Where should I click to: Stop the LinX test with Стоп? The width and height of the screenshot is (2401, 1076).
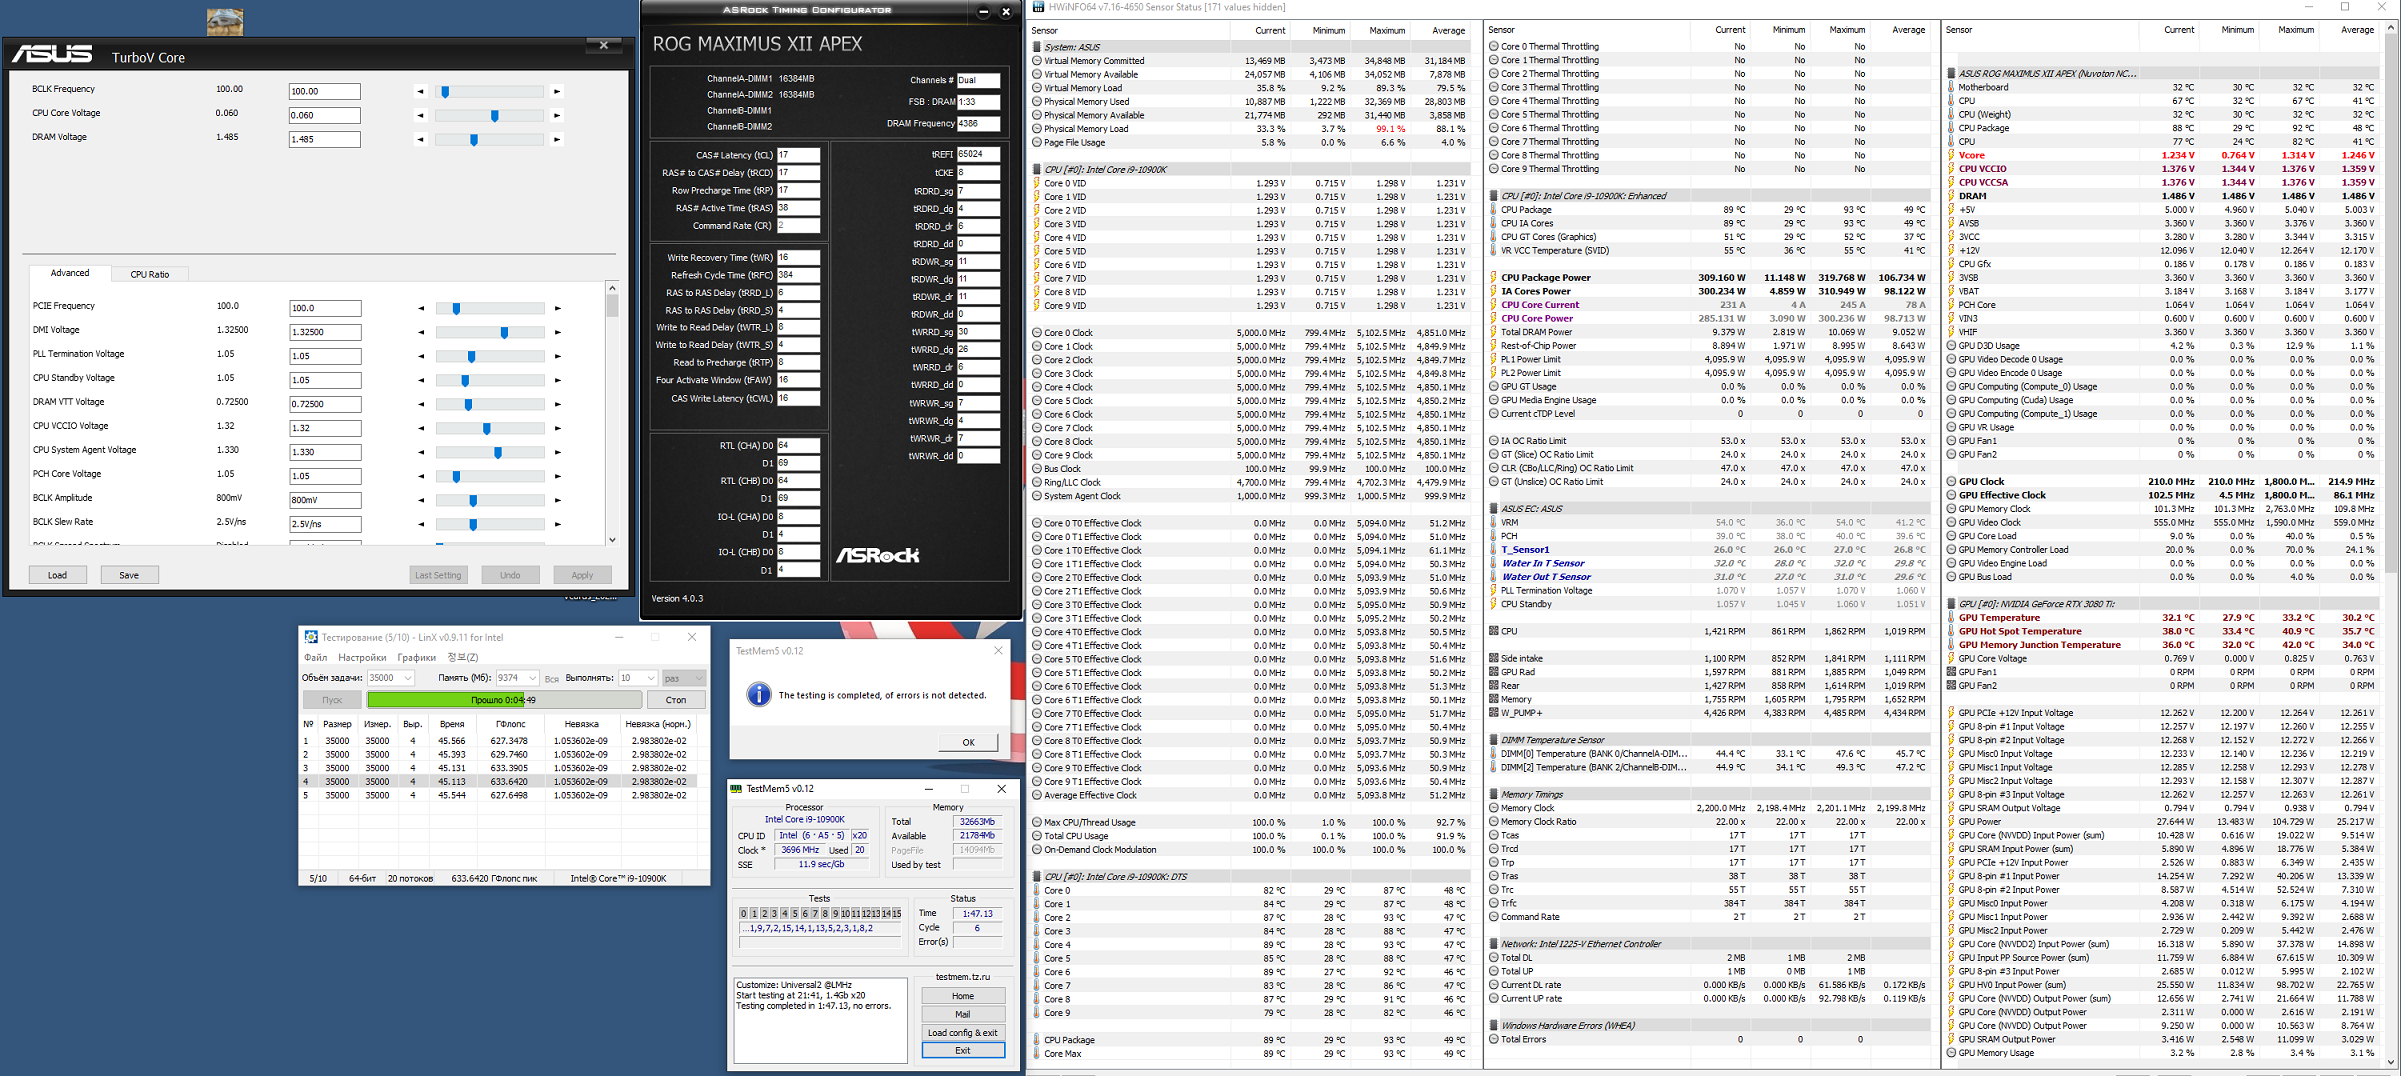point(676,700)
